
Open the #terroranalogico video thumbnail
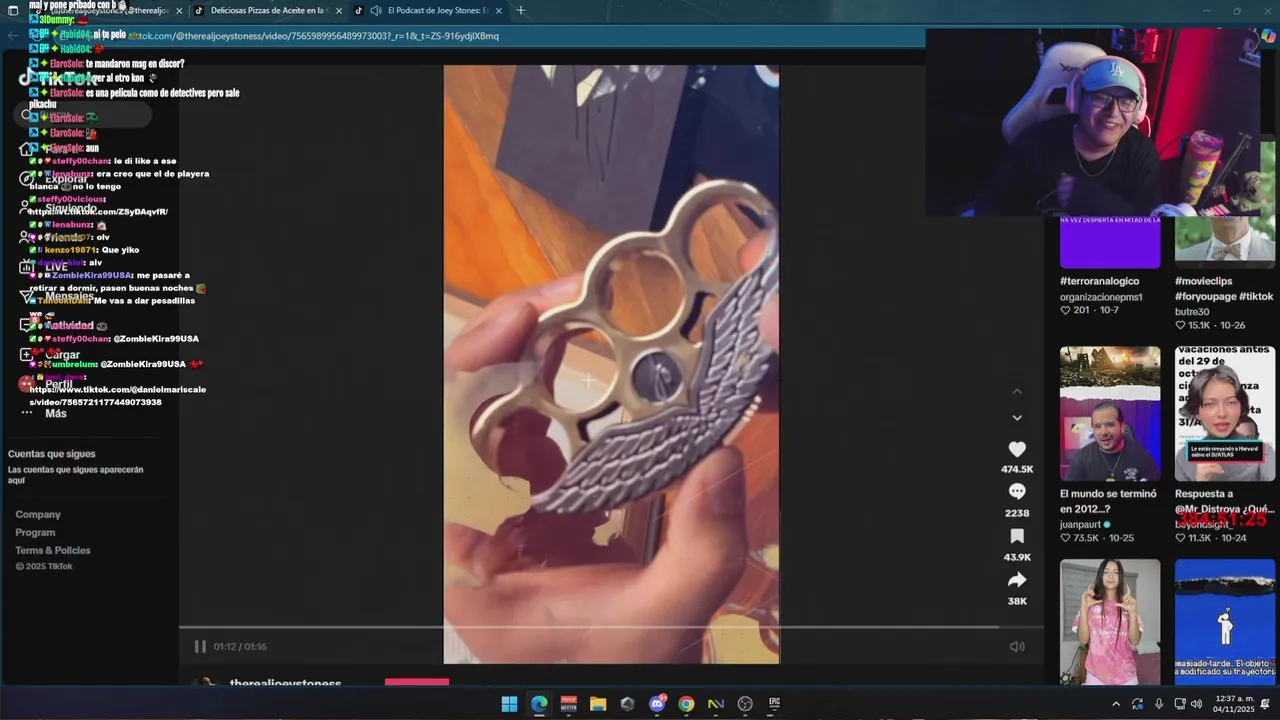(1110, 241)
